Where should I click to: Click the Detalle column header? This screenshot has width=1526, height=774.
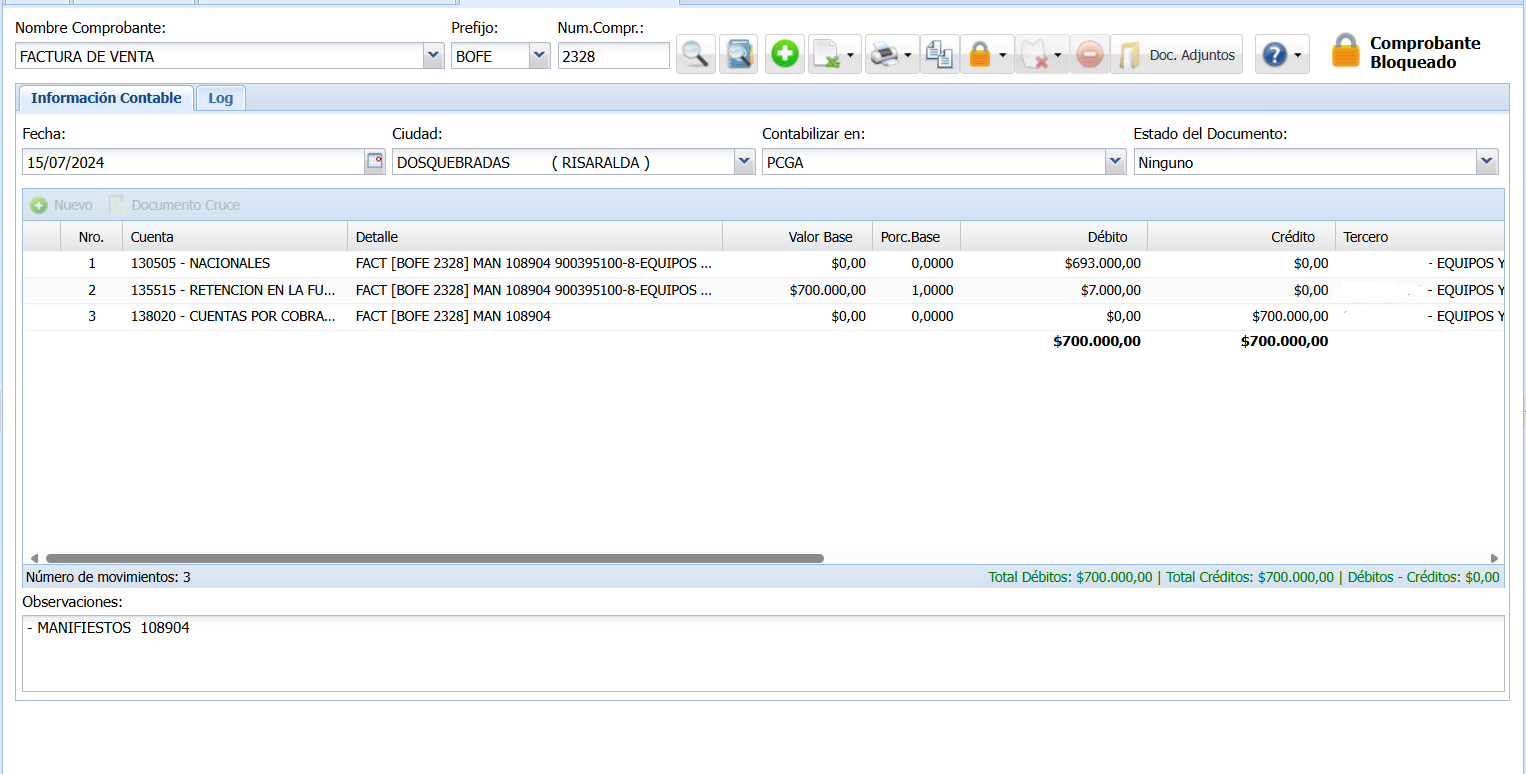[x=535, y=237]
